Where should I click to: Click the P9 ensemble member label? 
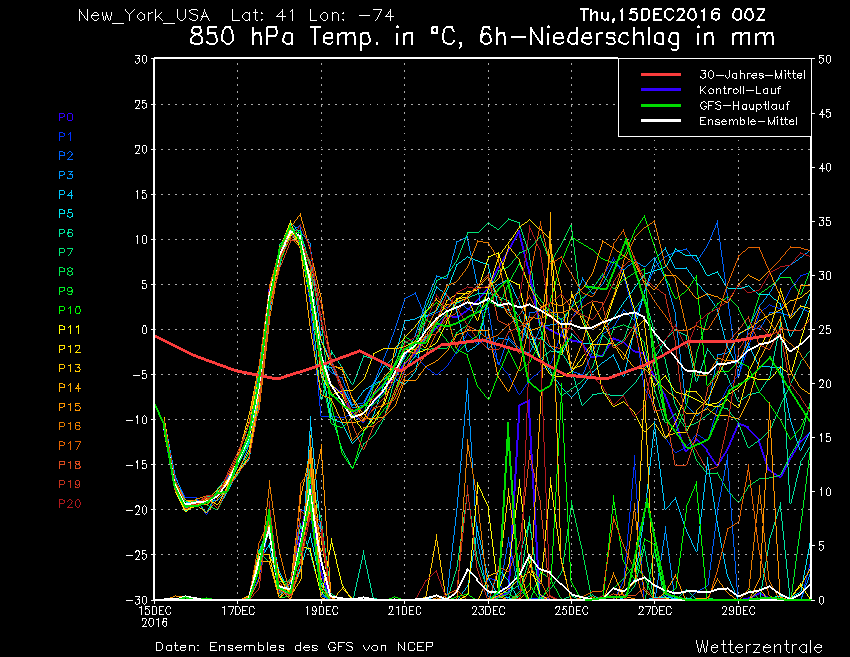(66, 291)
